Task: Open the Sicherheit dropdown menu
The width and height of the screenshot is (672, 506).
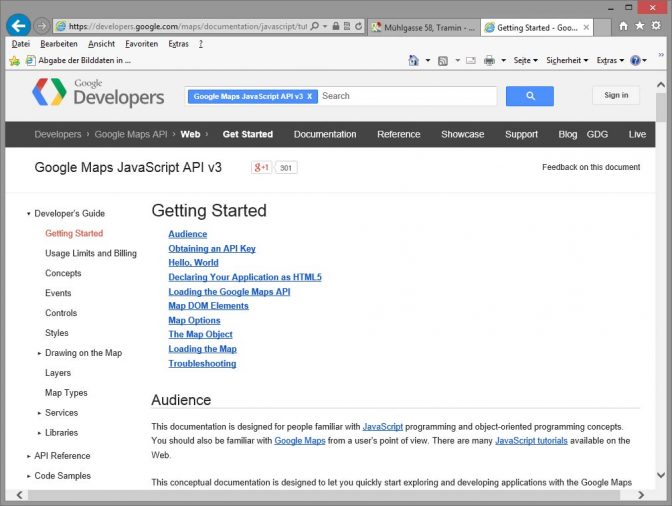Action: [567, 60]
